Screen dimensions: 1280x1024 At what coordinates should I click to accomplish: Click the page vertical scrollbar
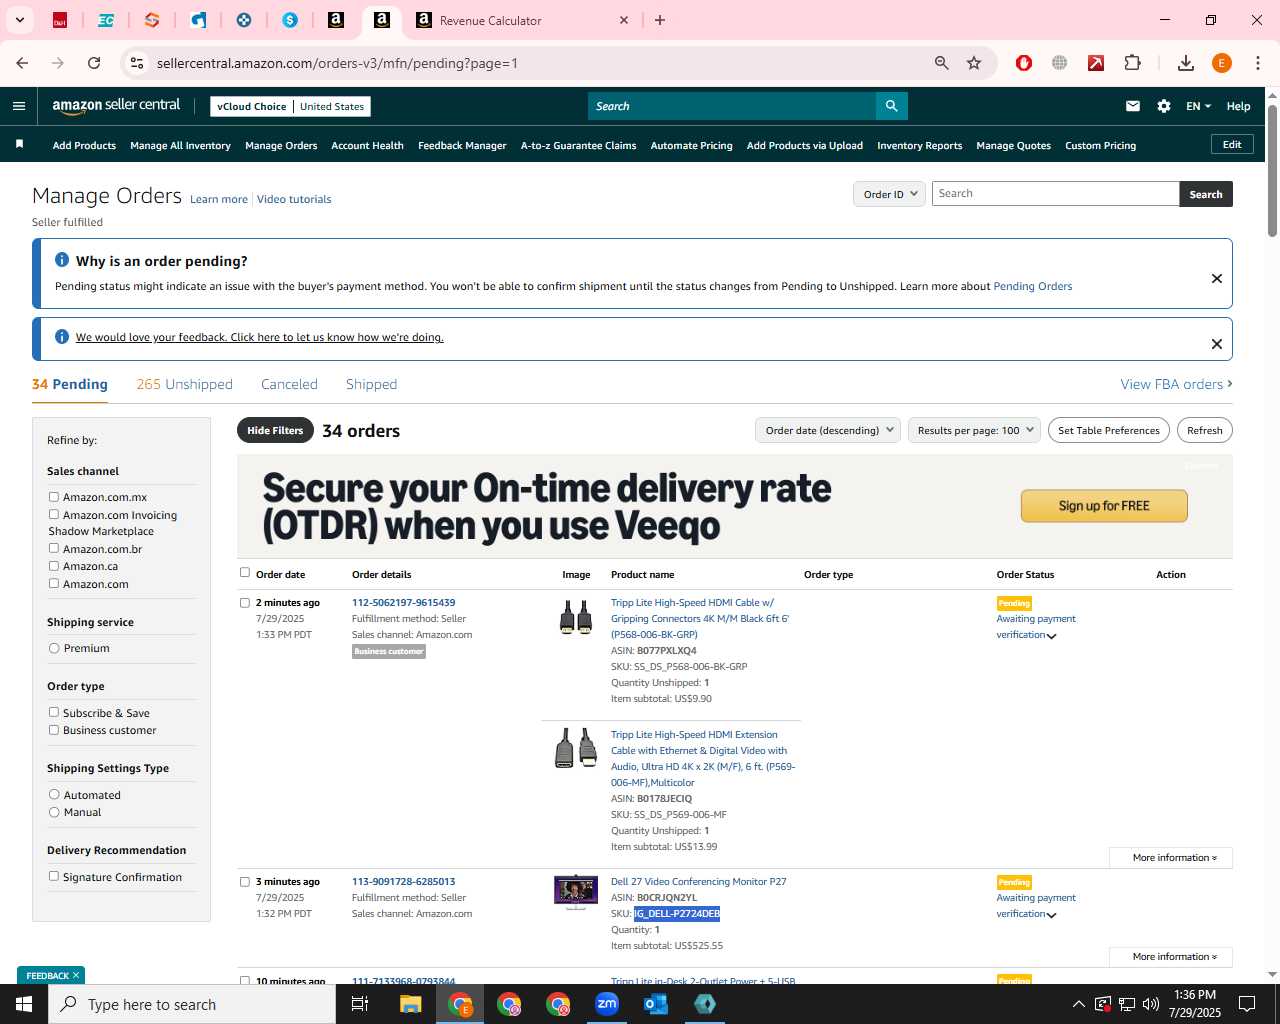[x=1272, y=170]
